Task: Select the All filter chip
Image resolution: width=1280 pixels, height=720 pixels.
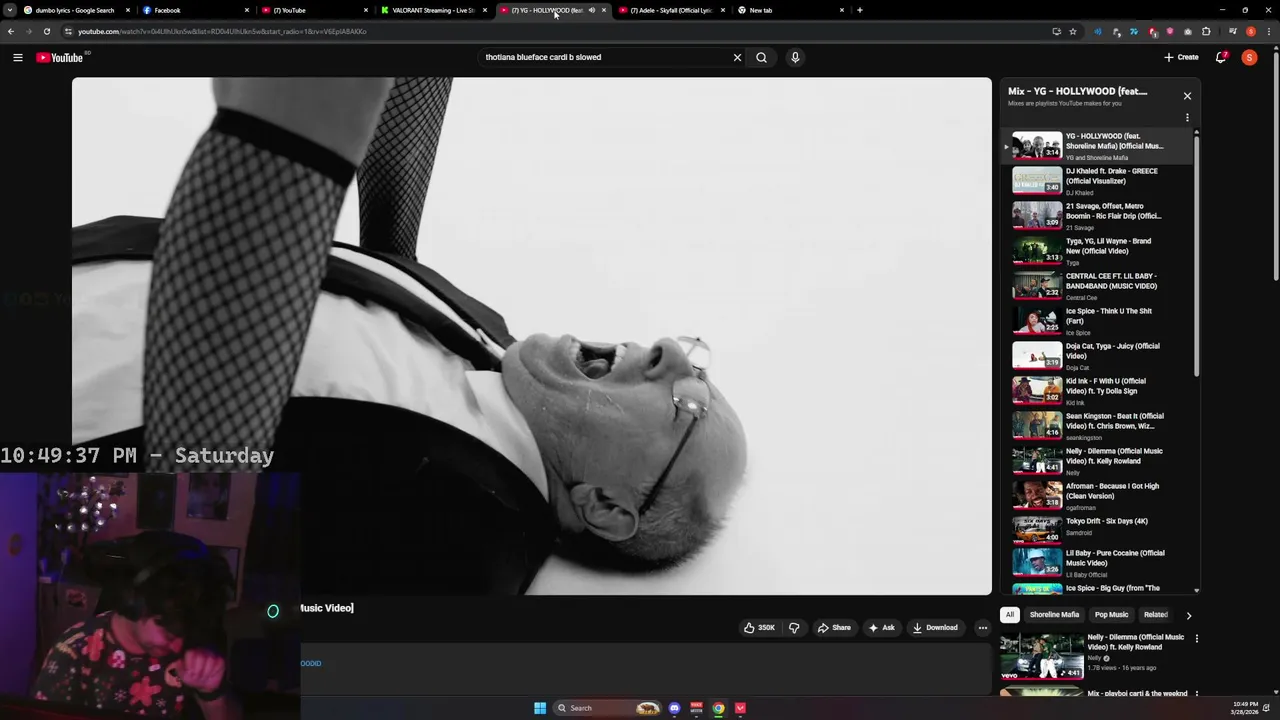Action: [1010, 615]
